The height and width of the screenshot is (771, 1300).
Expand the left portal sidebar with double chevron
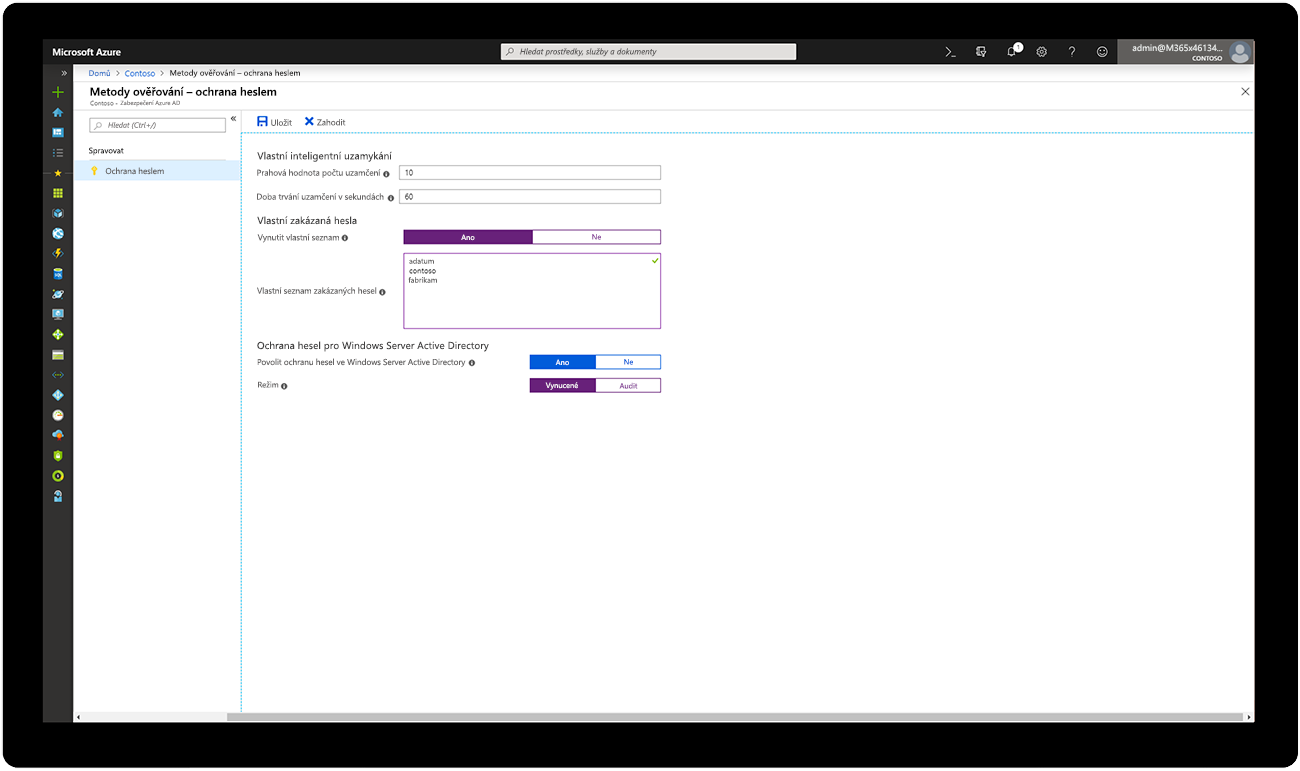pos(64,73)
